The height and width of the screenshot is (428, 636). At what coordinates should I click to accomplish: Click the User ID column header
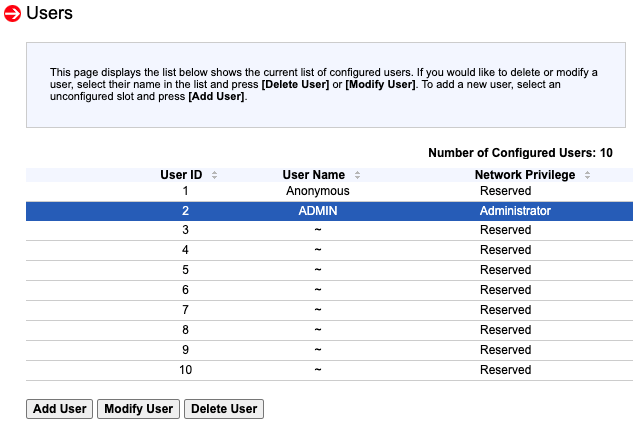(x=181, y=175)
